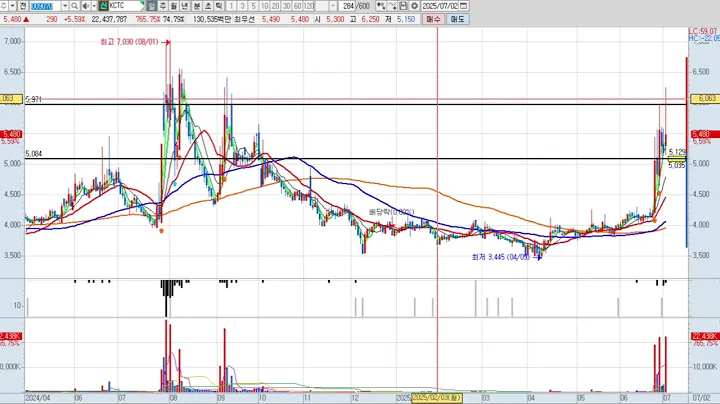Click the speaker sound icon
The width and height of the screenshot is (720, 404).
point(86,6)
